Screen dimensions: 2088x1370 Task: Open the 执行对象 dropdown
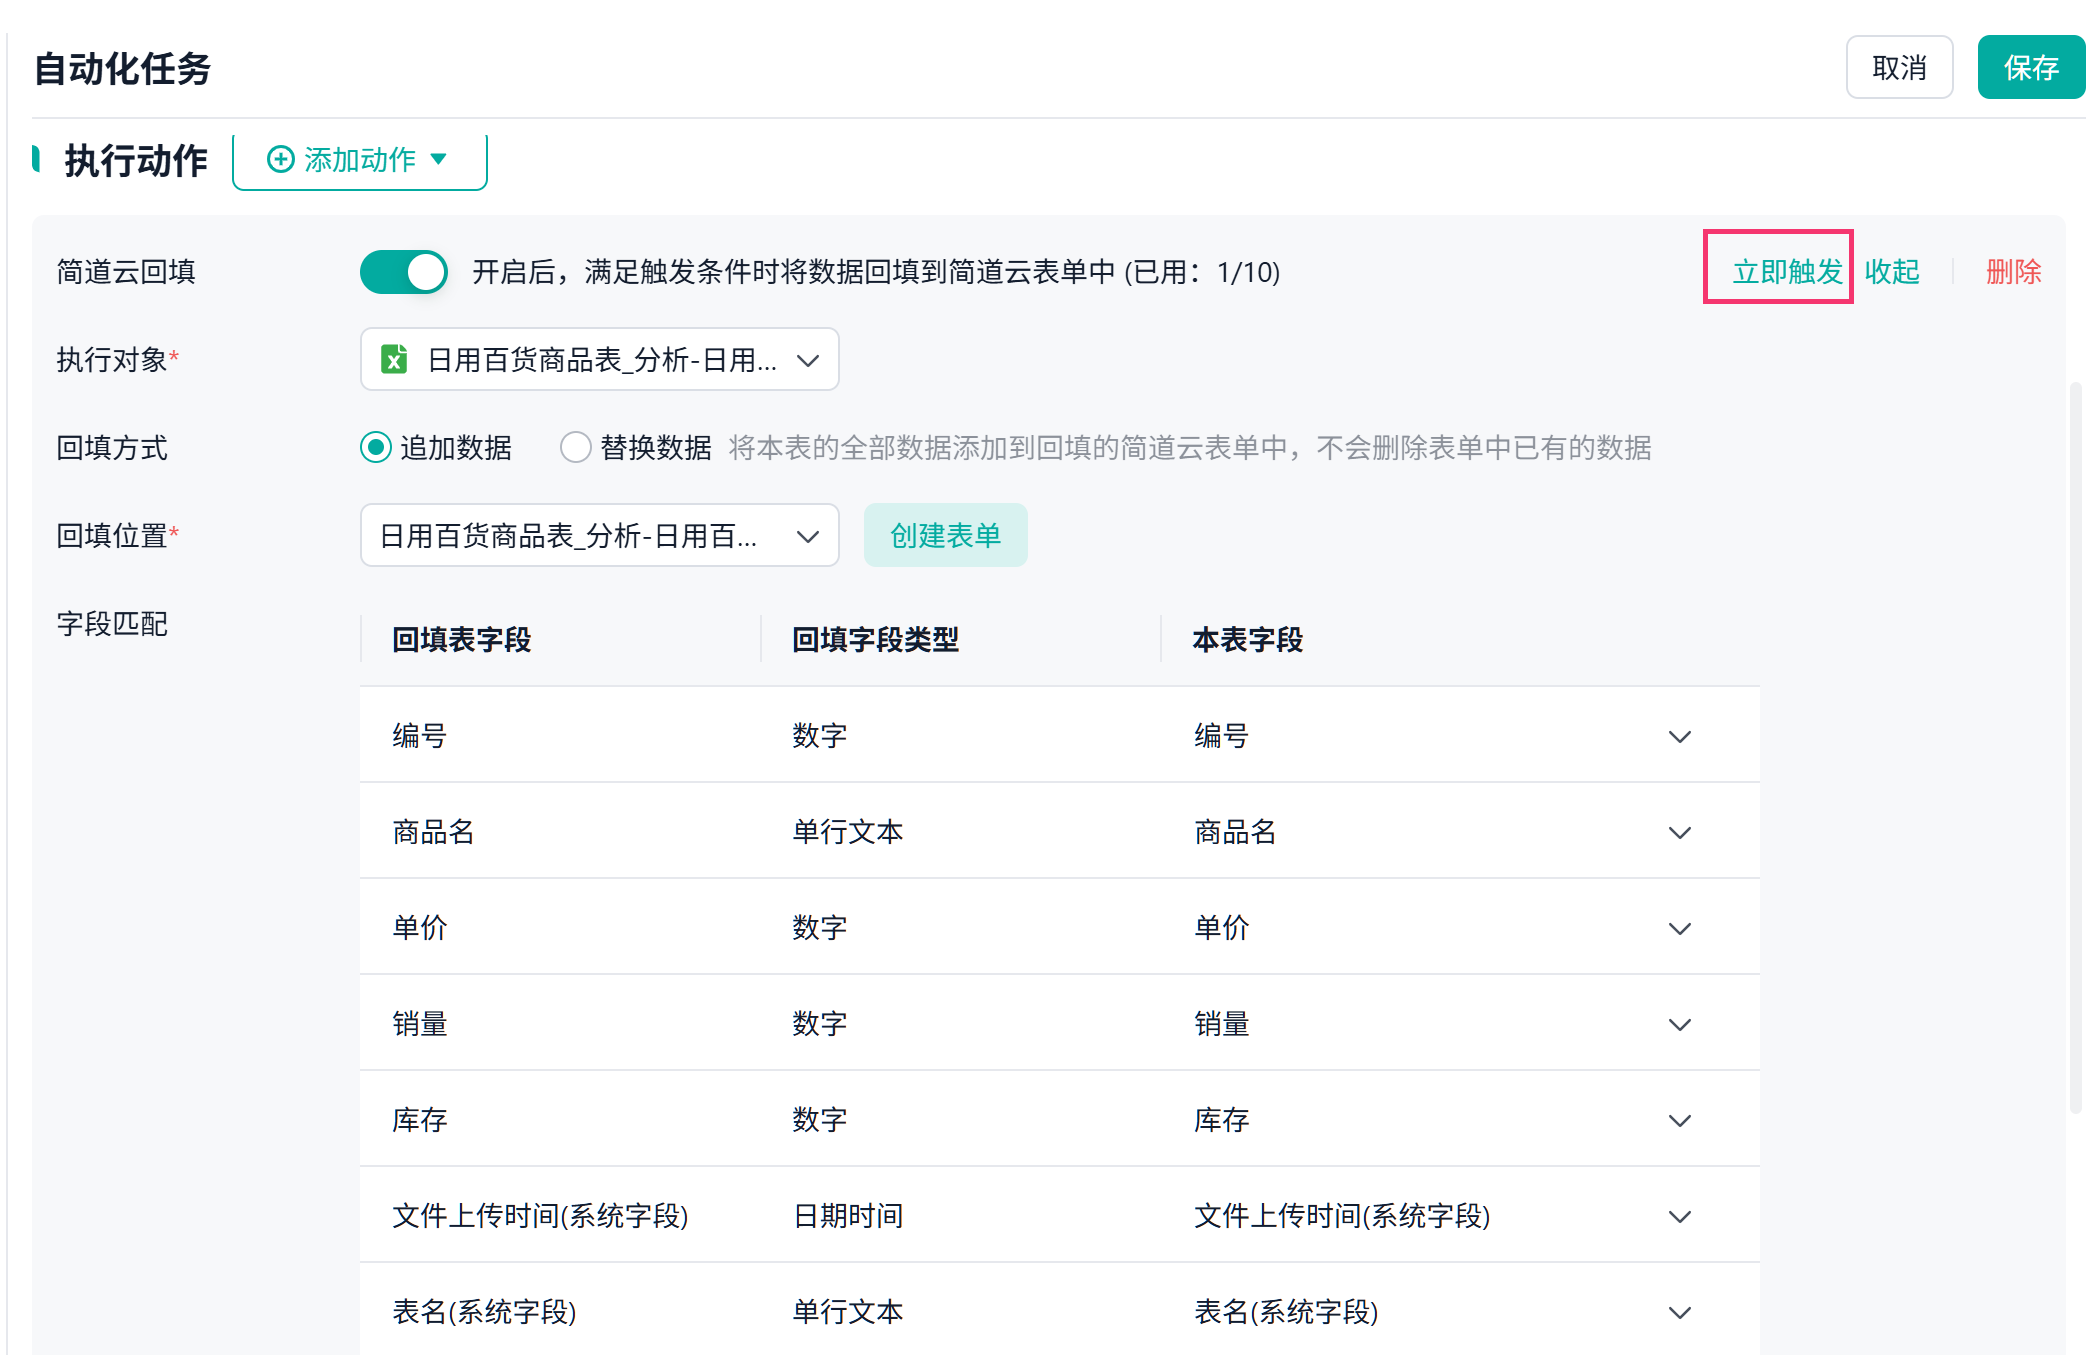click(x=599, y=359)
